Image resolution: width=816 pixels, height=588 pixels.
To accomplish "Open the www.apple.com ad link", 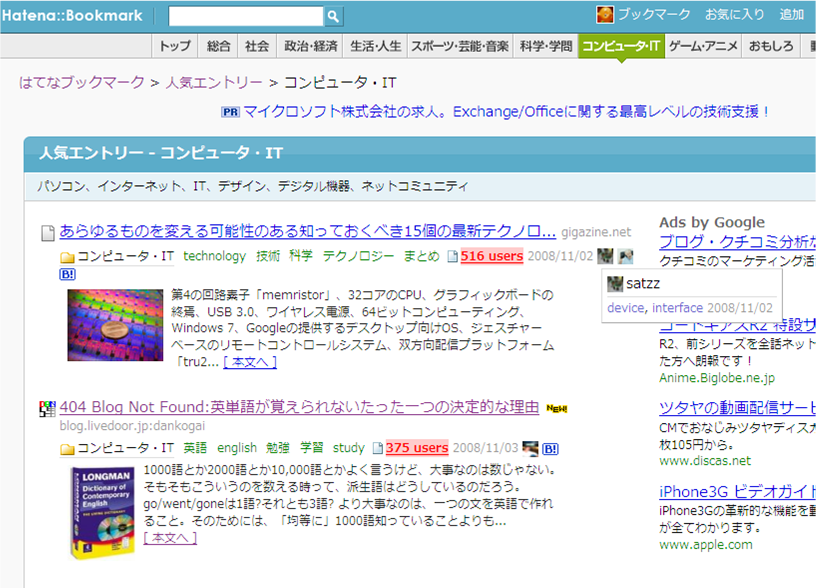I will 706,545.
